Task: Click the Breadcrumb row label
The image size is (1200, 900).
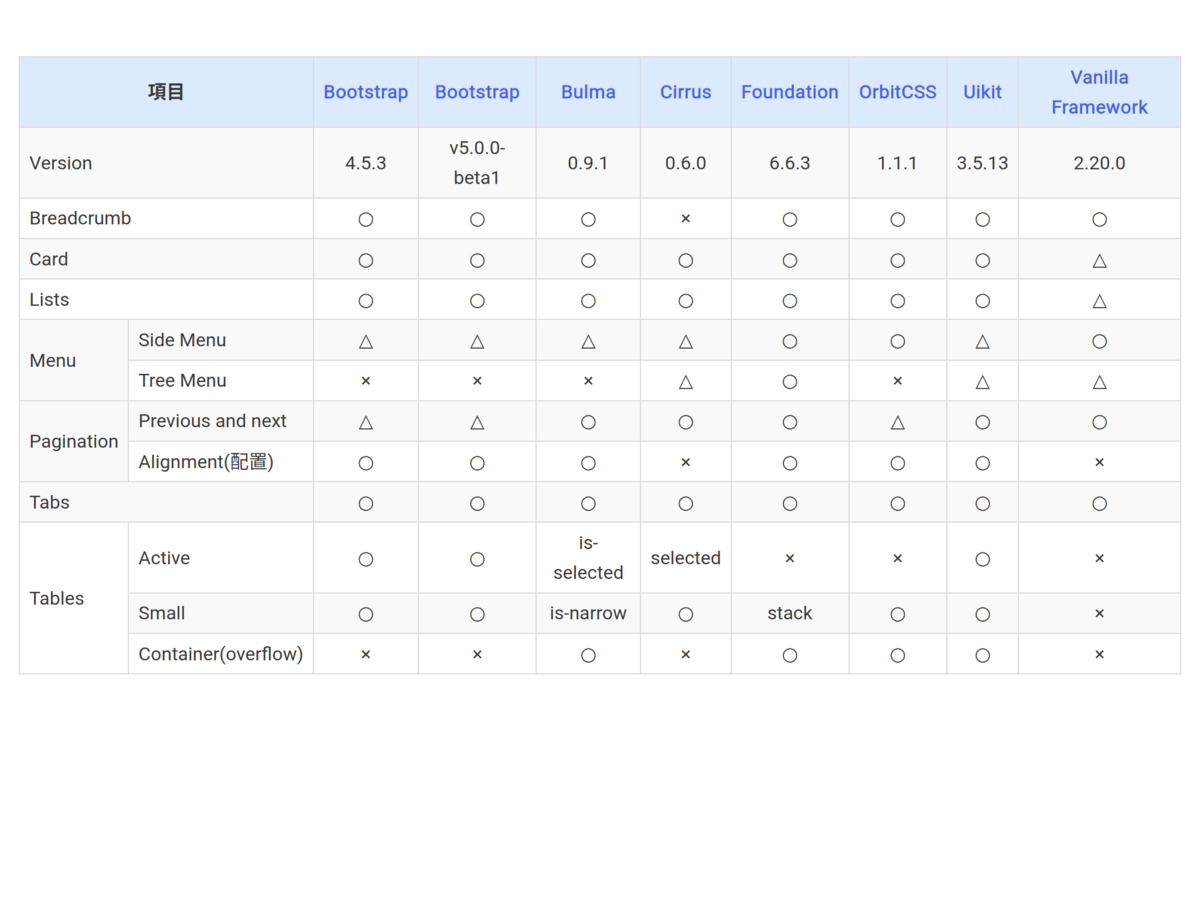Action: click(x=80, y=218)
